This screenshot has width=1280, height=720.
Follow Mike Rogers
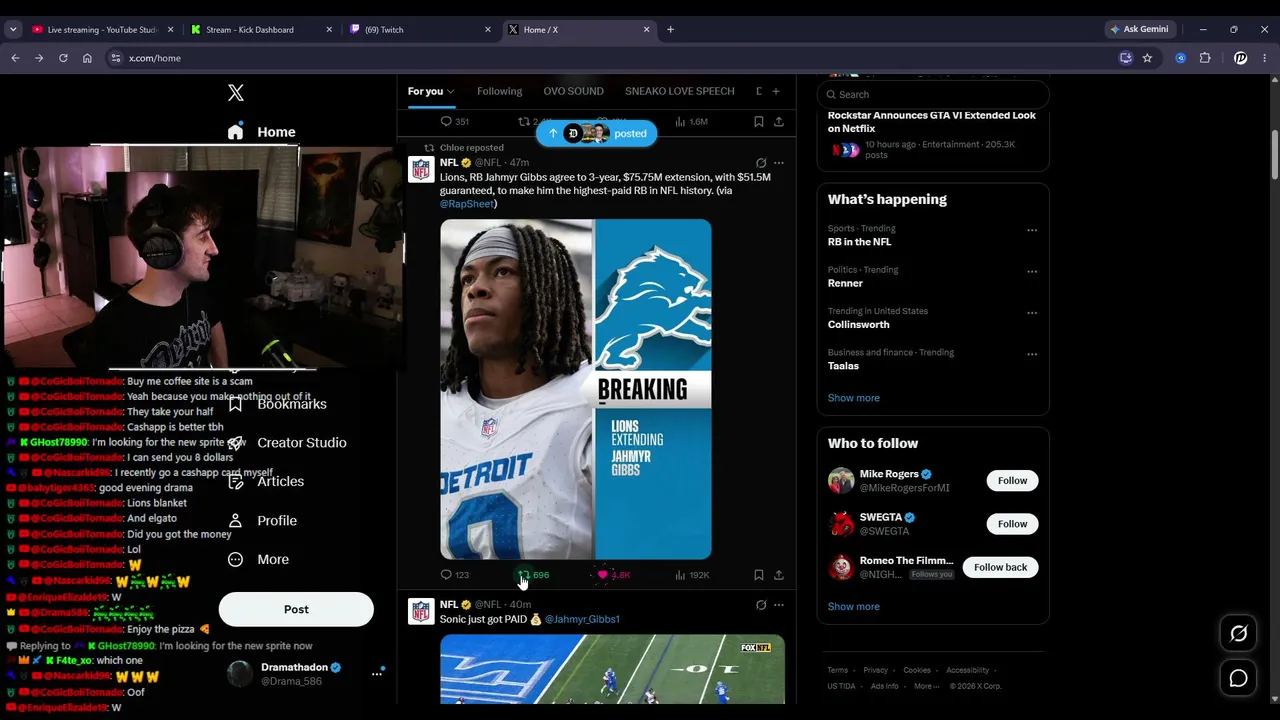pos(1012,481)
